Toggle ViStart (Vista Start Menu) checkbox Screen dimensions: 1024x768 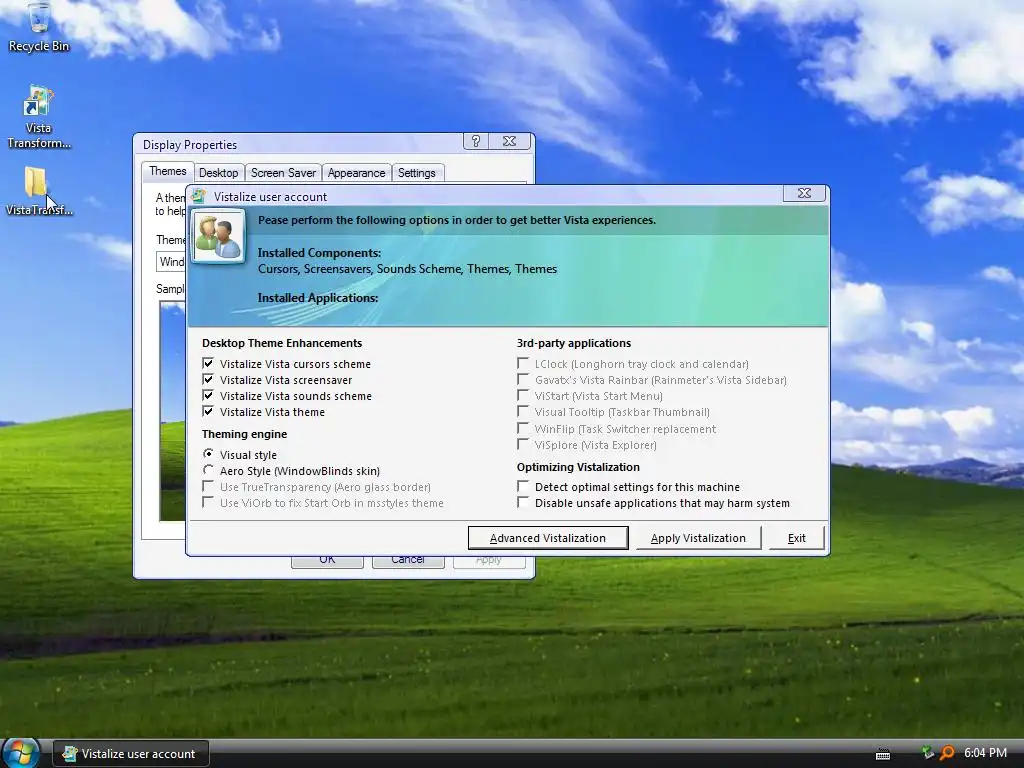coord(522,395)
